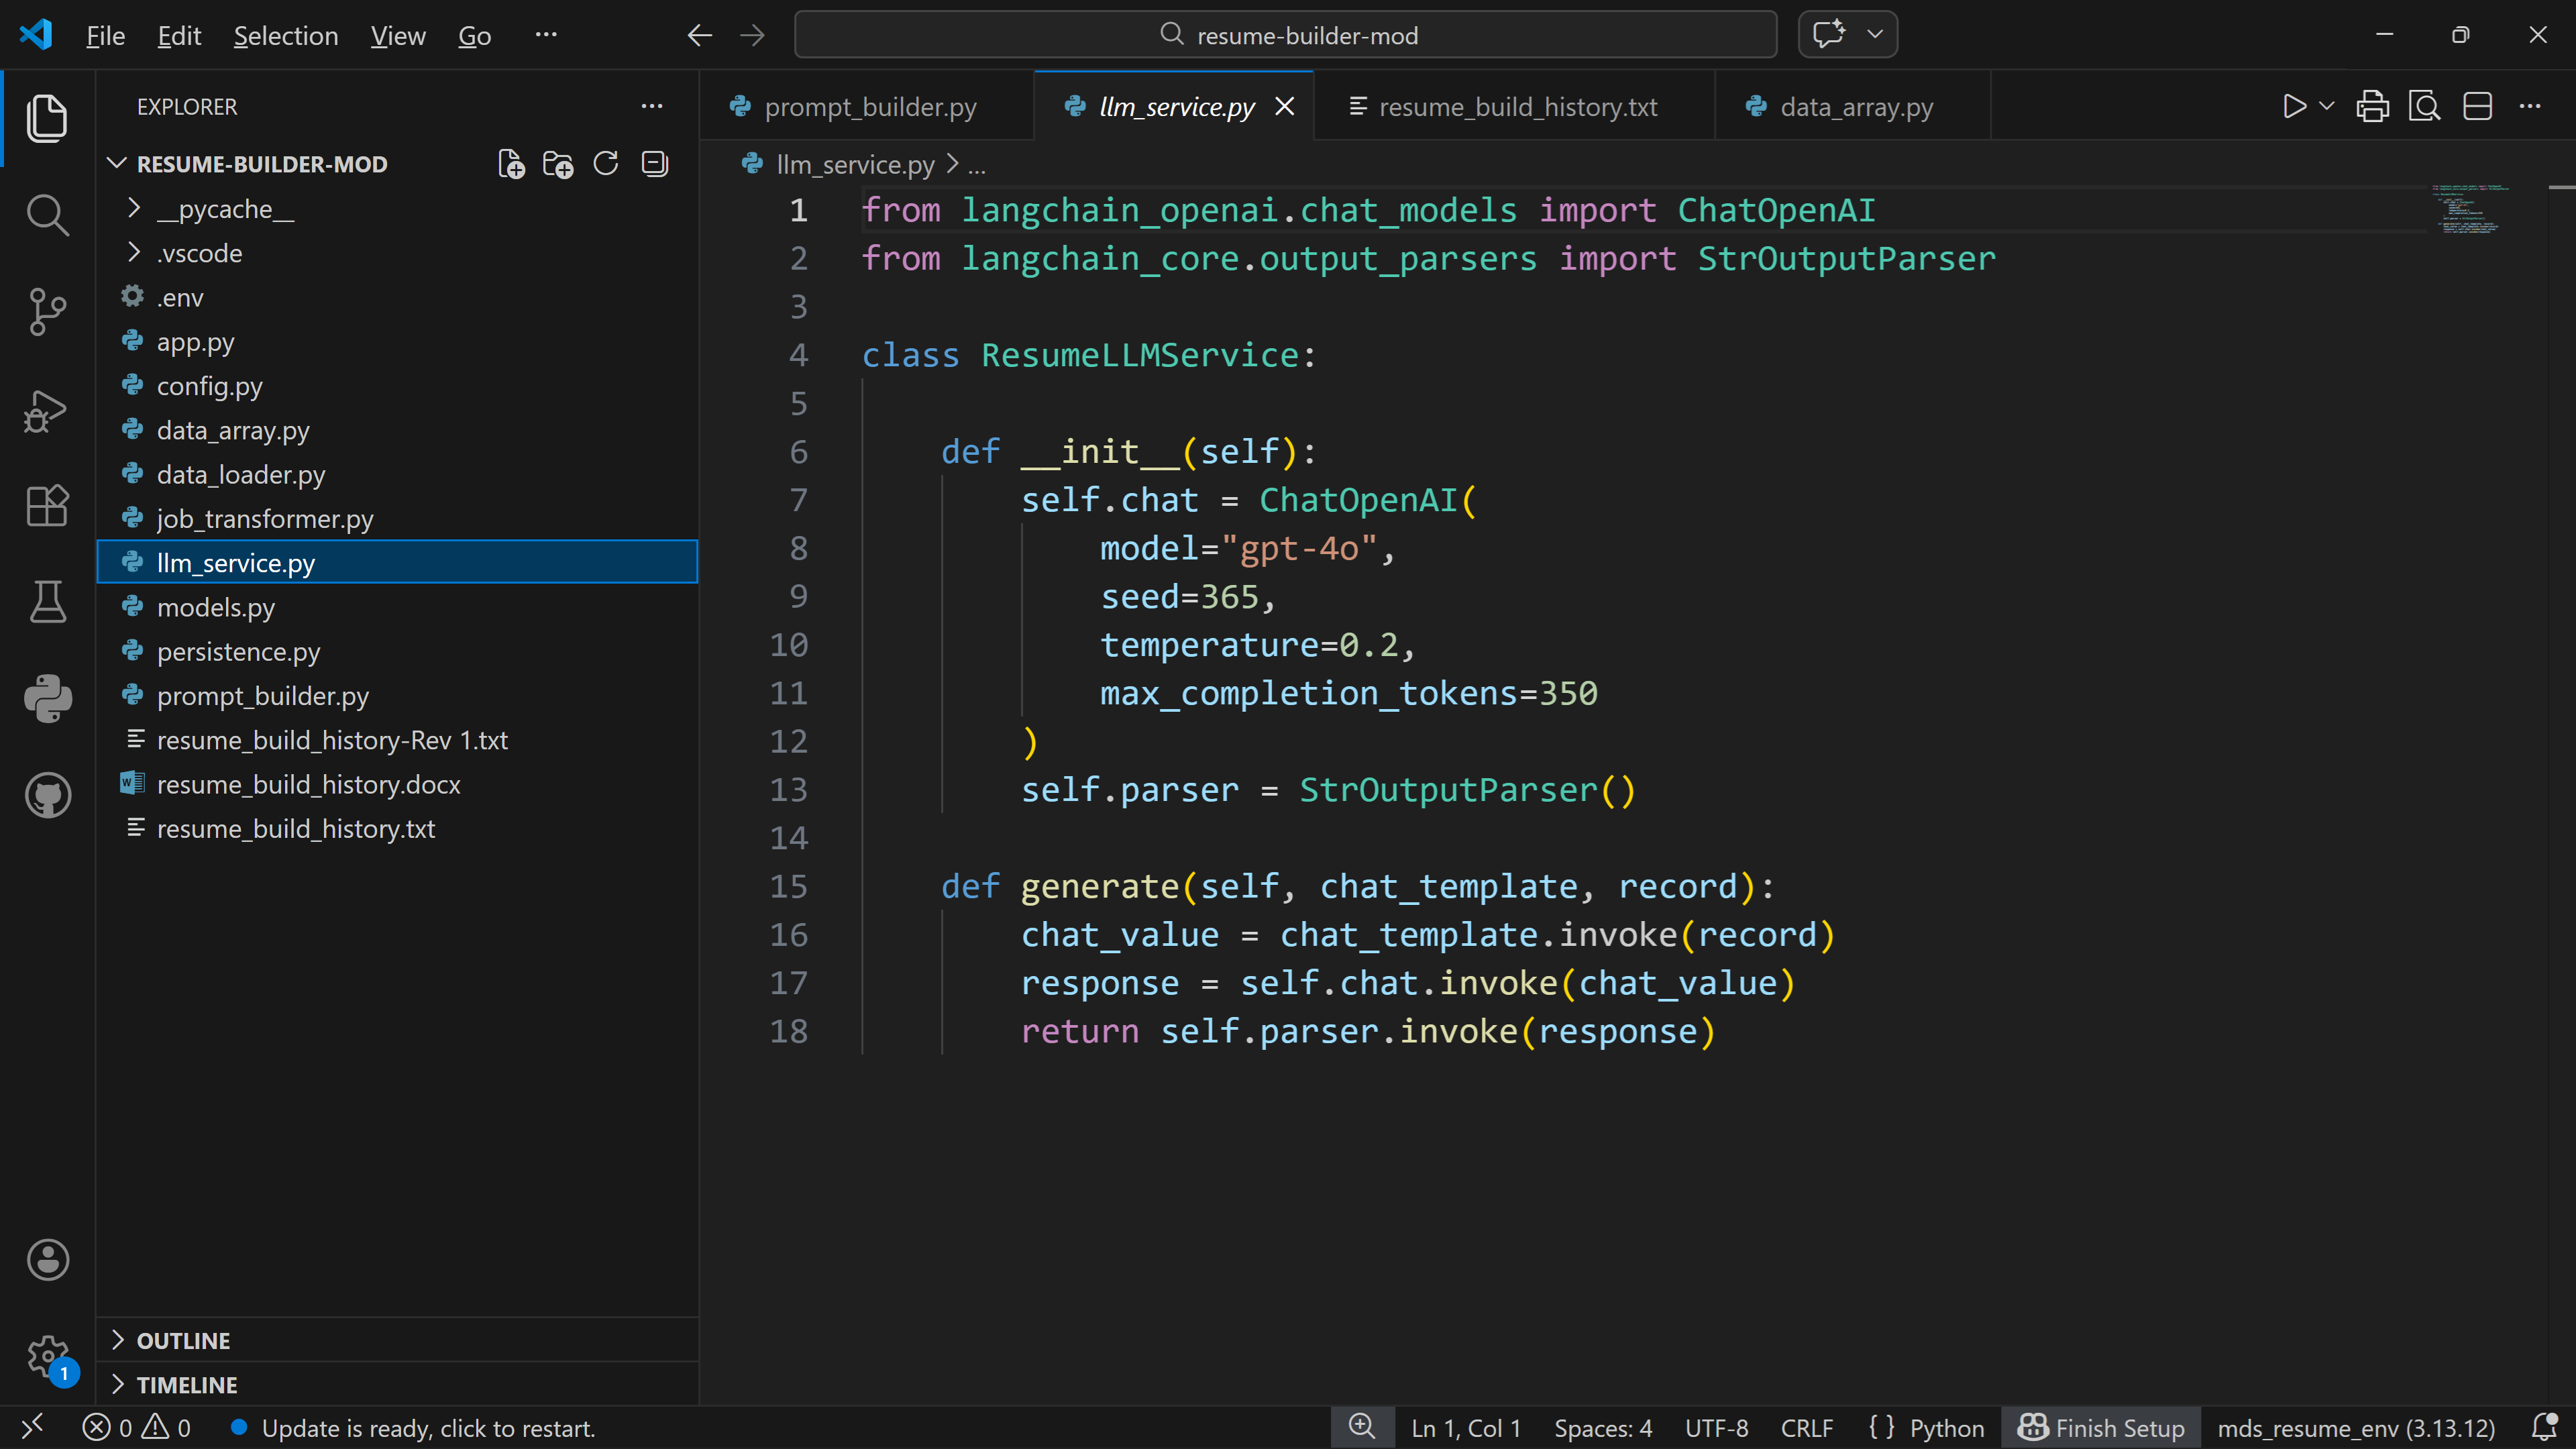Open the Source Control view
The height and width of the screenshot is (1449, 2576).
47,312
